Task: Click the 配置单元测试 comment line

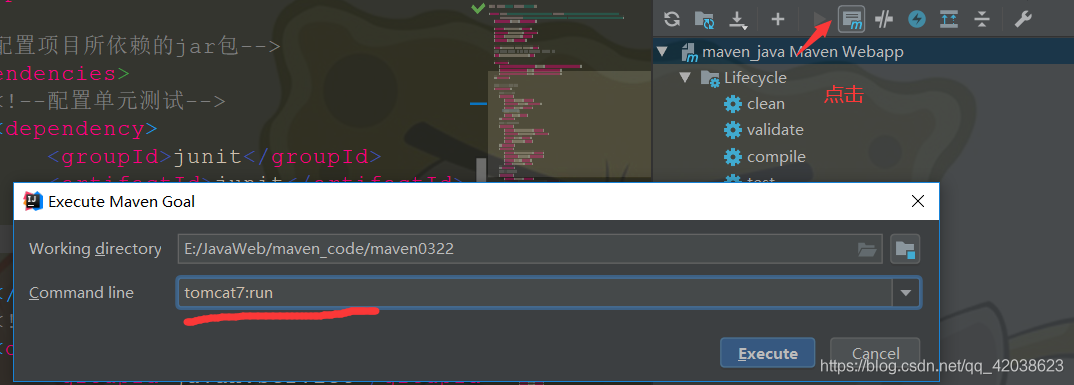Action: click(112, 101)
